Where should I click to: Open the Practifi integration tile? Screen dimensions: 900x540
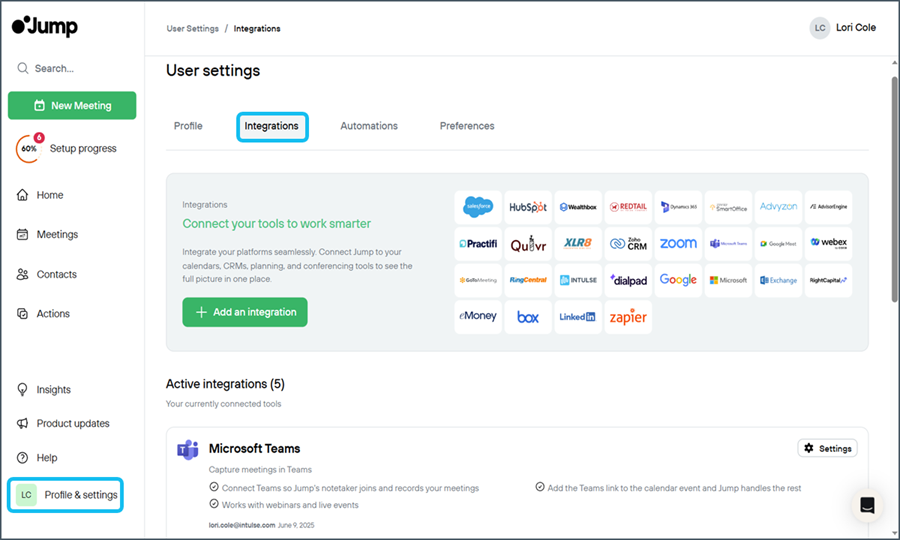[x=478, y=244]
